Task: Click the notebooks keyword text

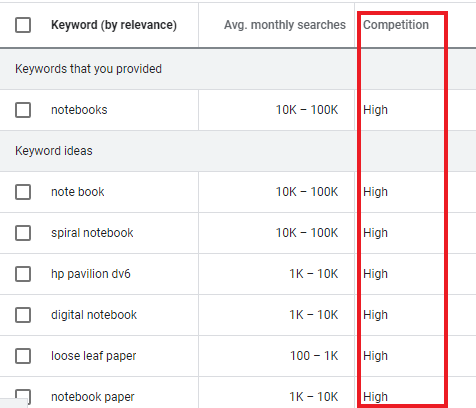Action: pos(79,110)
